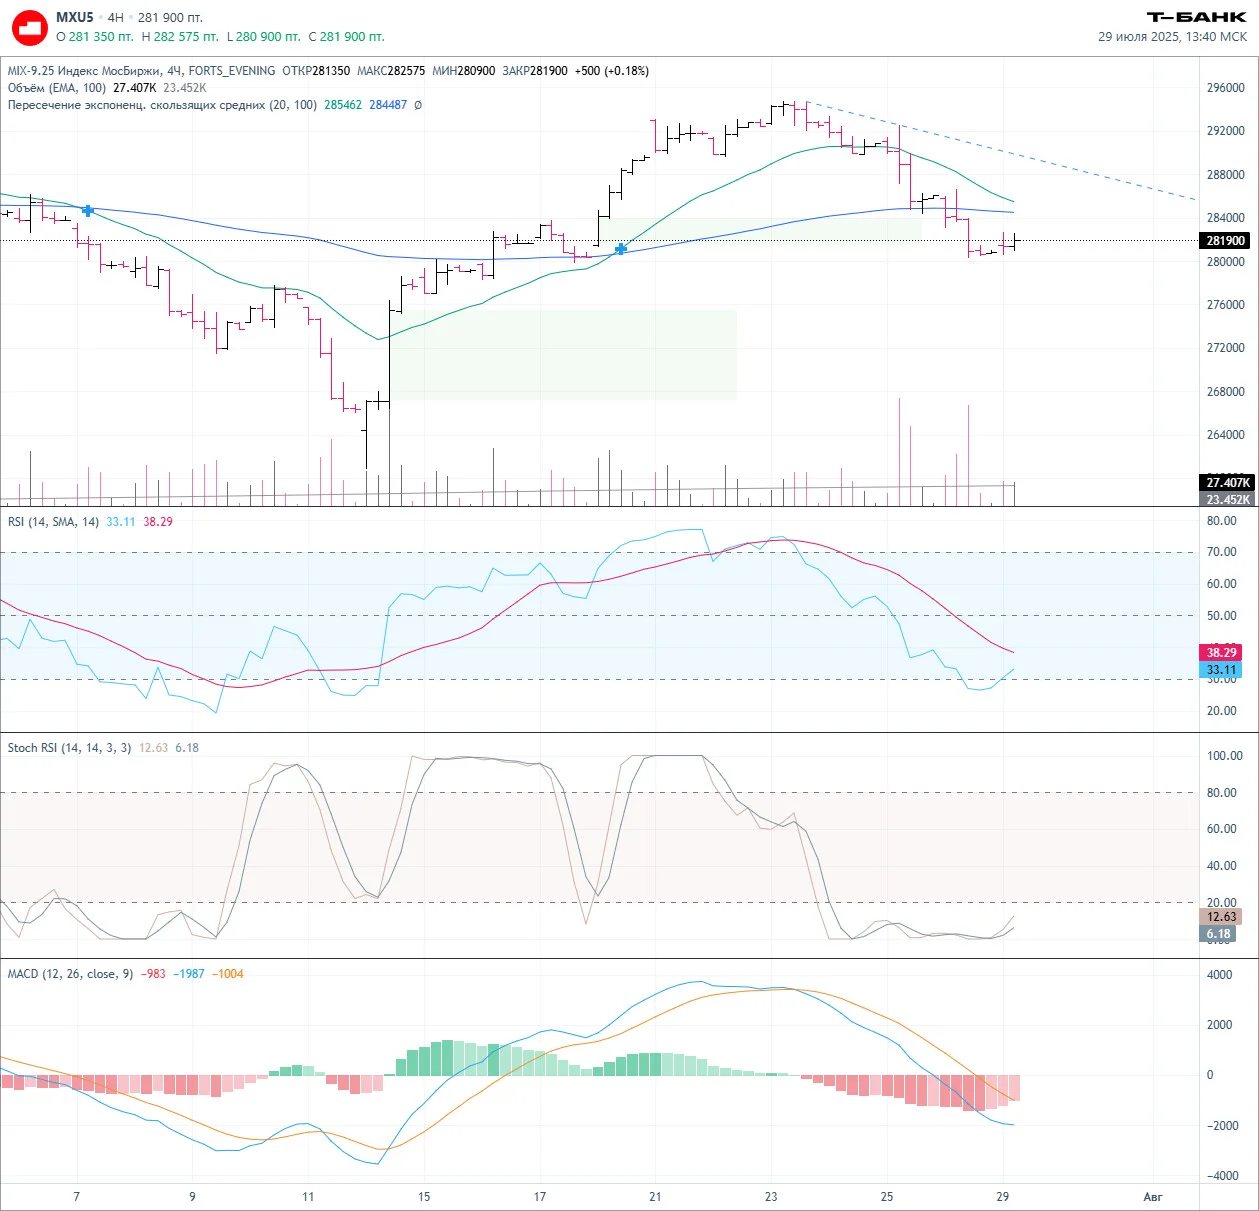Click the date label 21 on time axis

click(x=656, y=1197)
